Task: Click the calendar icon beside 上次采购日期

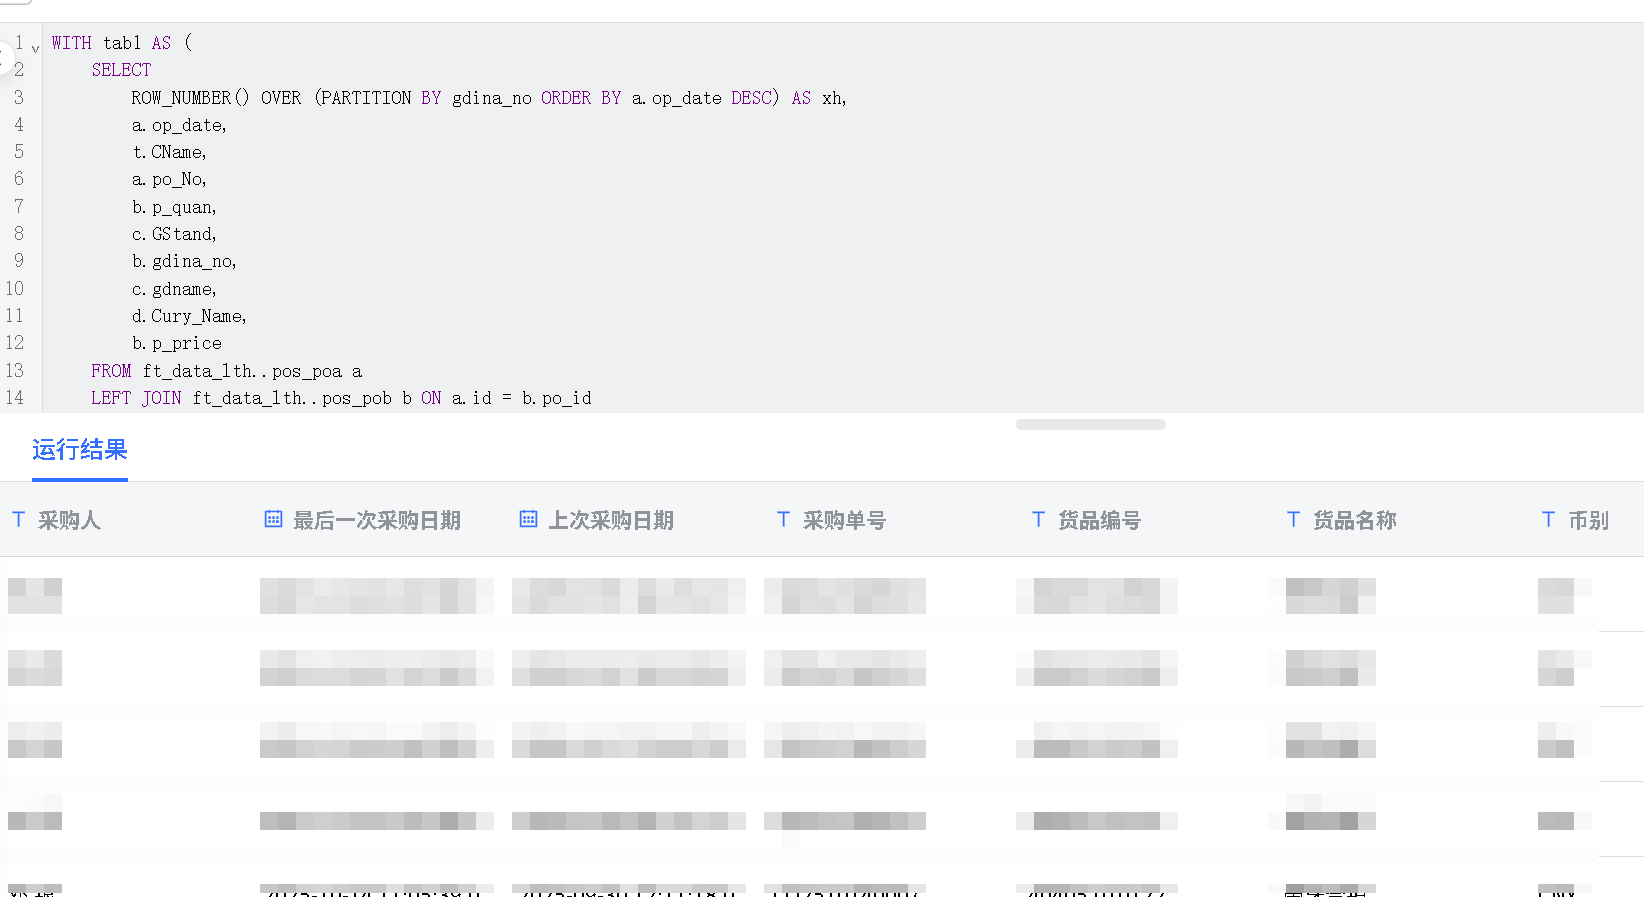Action: (528, 519)
